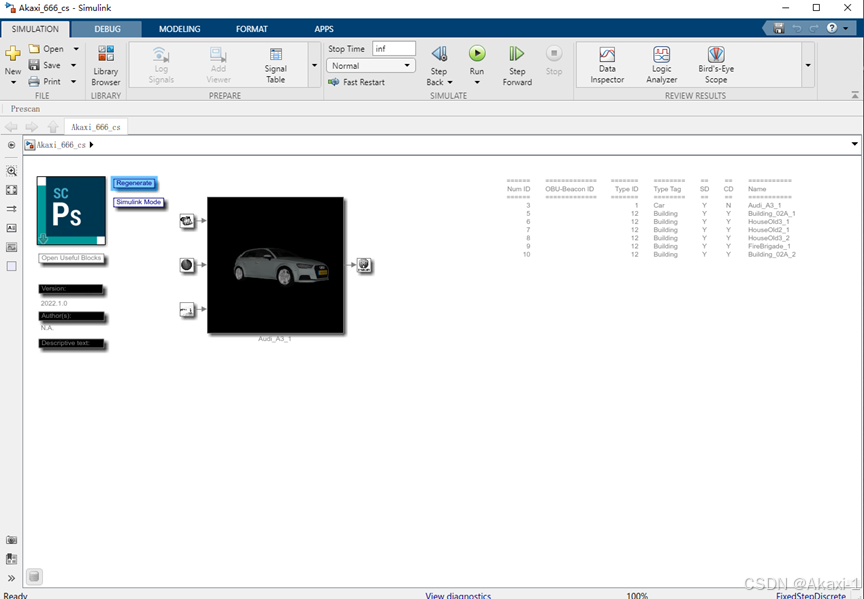Viewport: 864px width, 599px height.
Task: Click the Zoom tool in the palette
Action: coord(11,171)
